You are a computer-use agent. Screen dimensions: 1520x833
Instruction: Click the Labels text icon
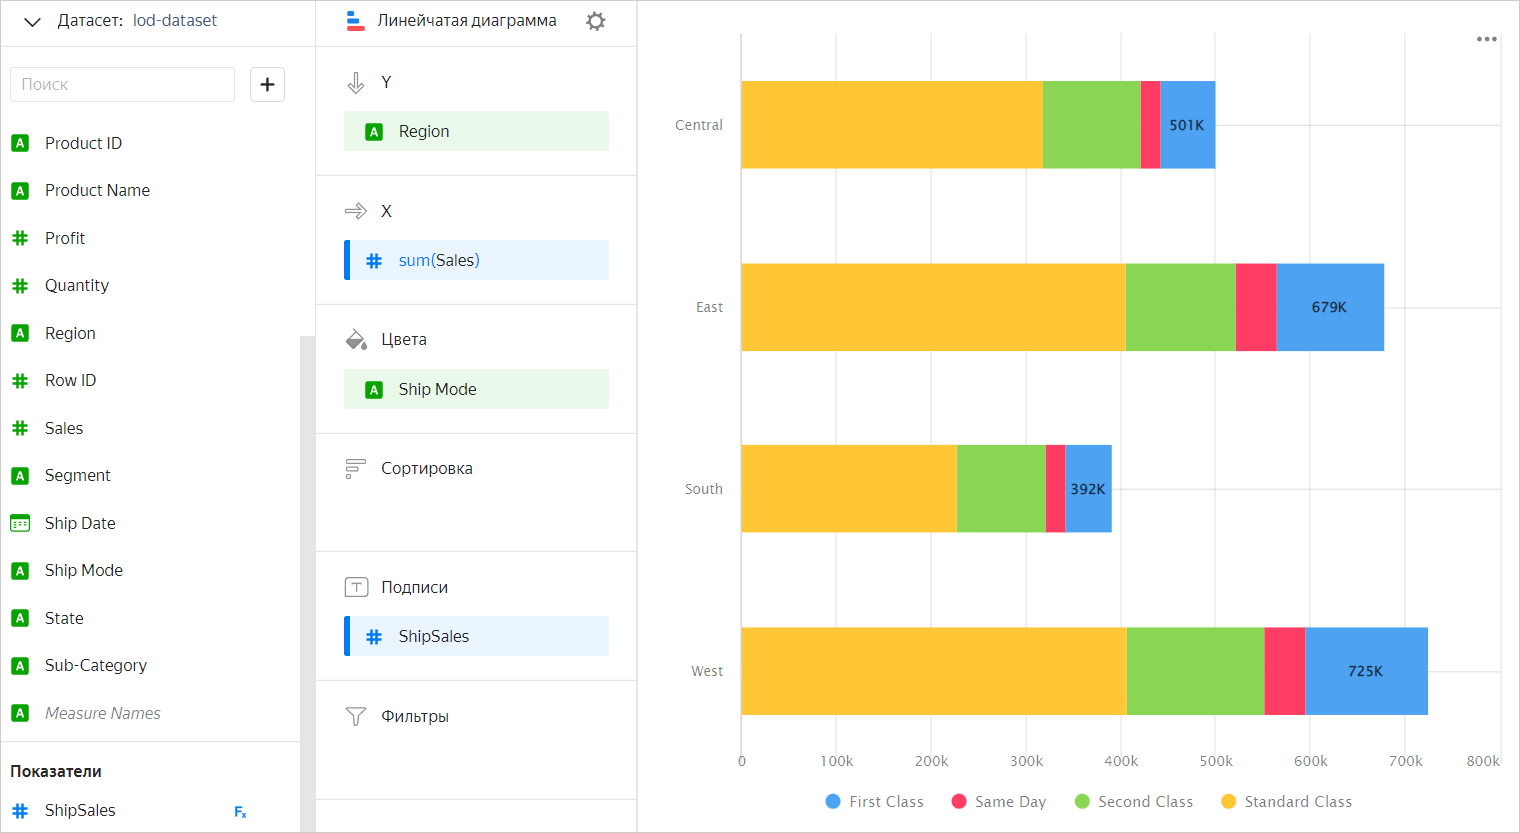point(356,588)
